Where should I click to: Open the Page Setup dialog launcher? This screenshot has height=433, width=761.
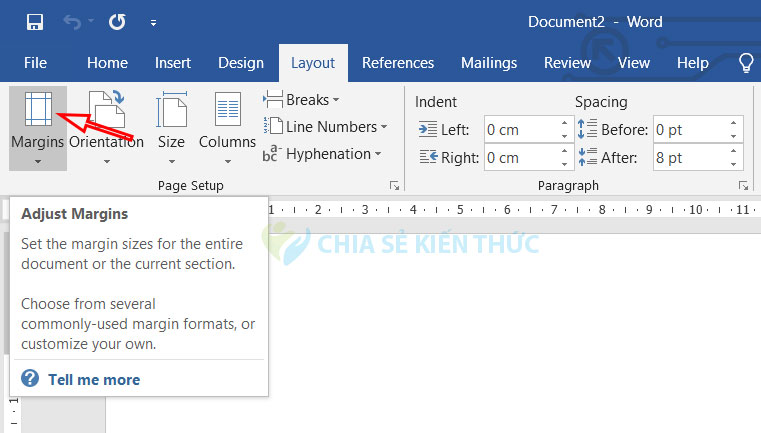tap(394, 186)
